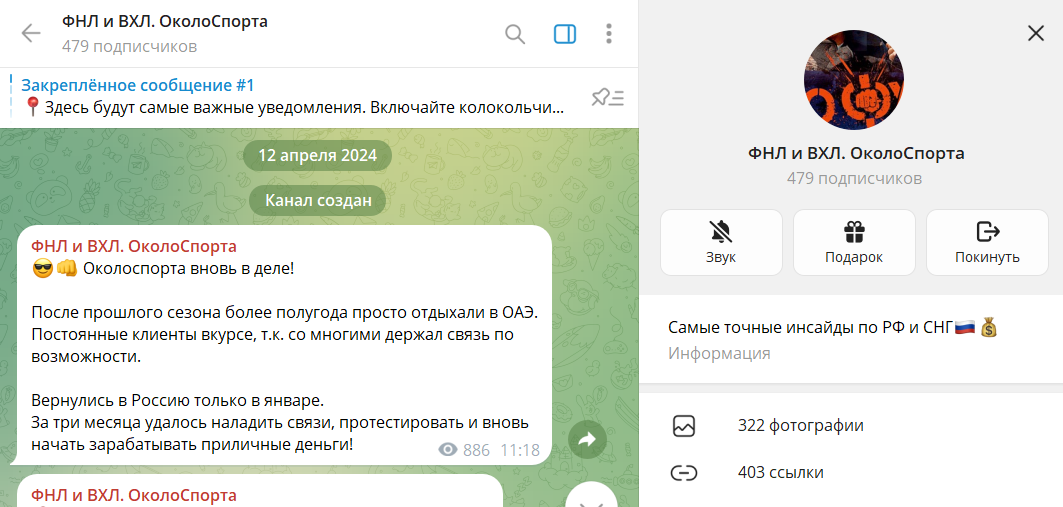Click the Канал создан service message
The width and height of the screenshot is (1063, 507).
point(318,201)
